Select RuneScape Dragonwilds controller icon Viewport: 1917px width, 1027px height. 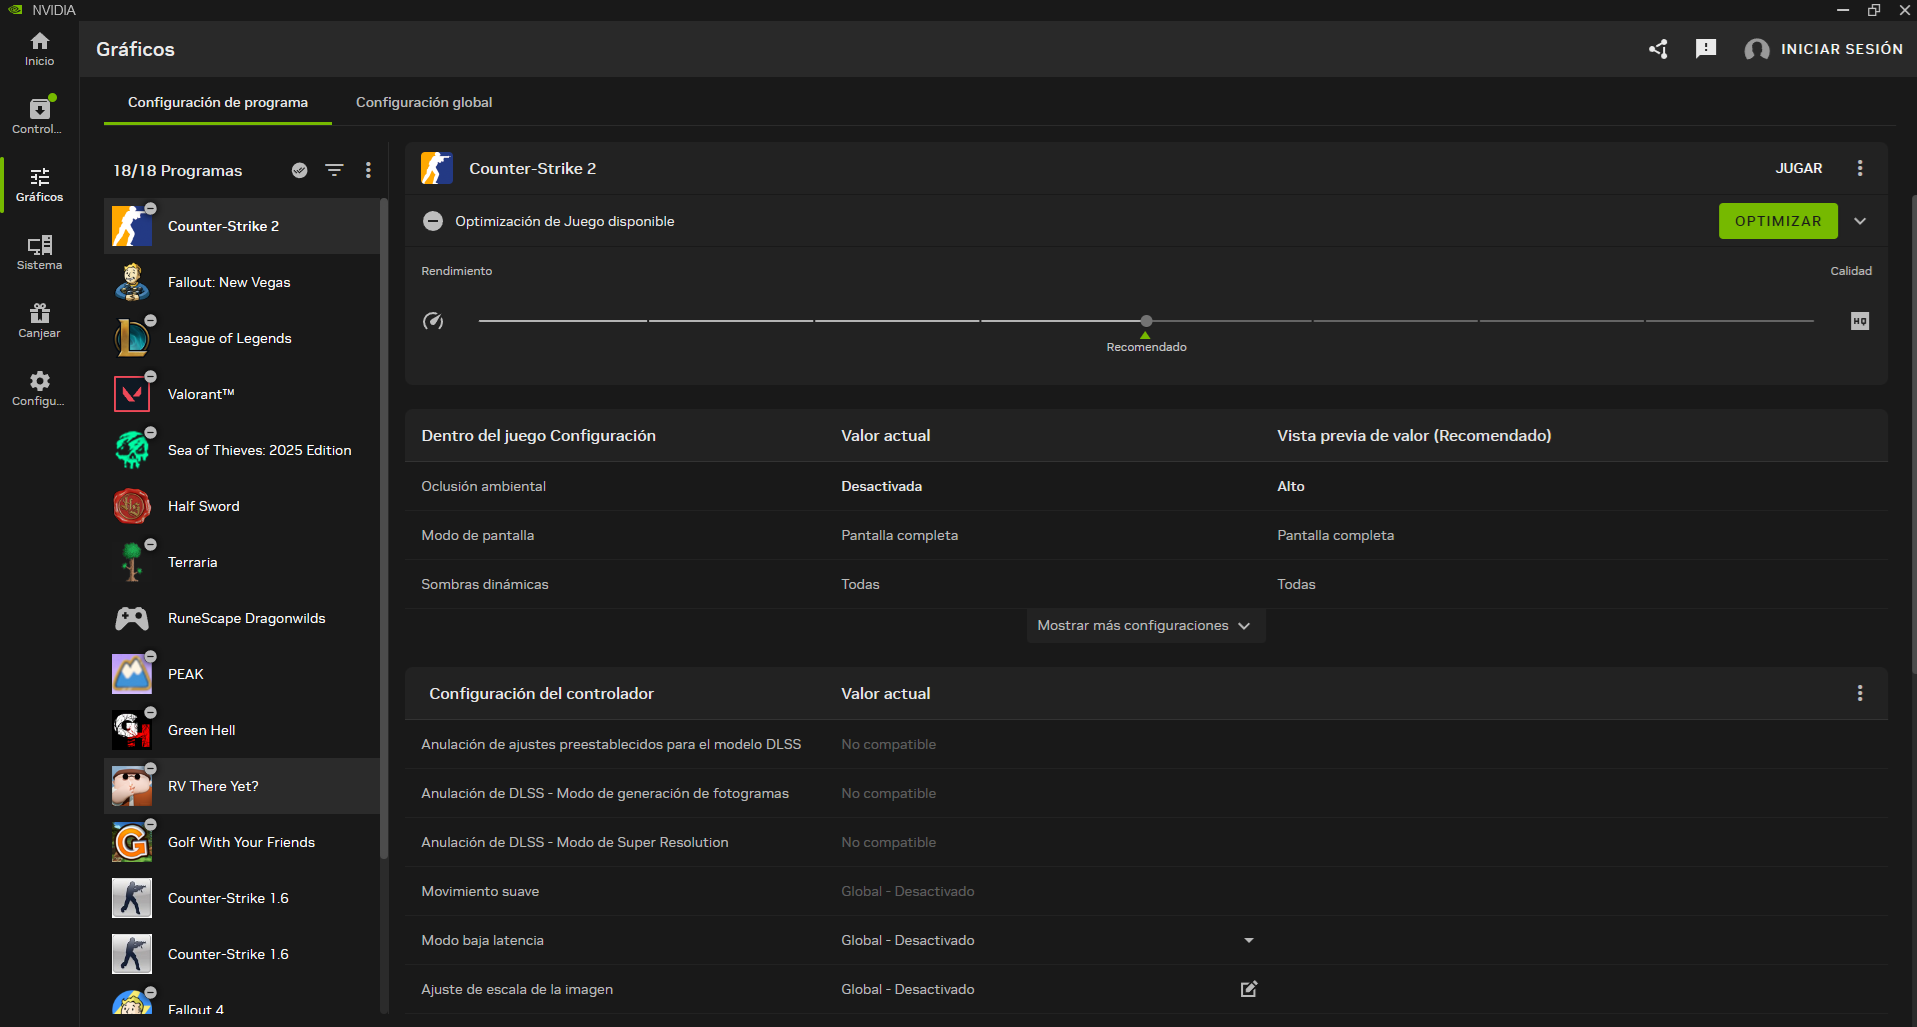(x=132, y=618)
